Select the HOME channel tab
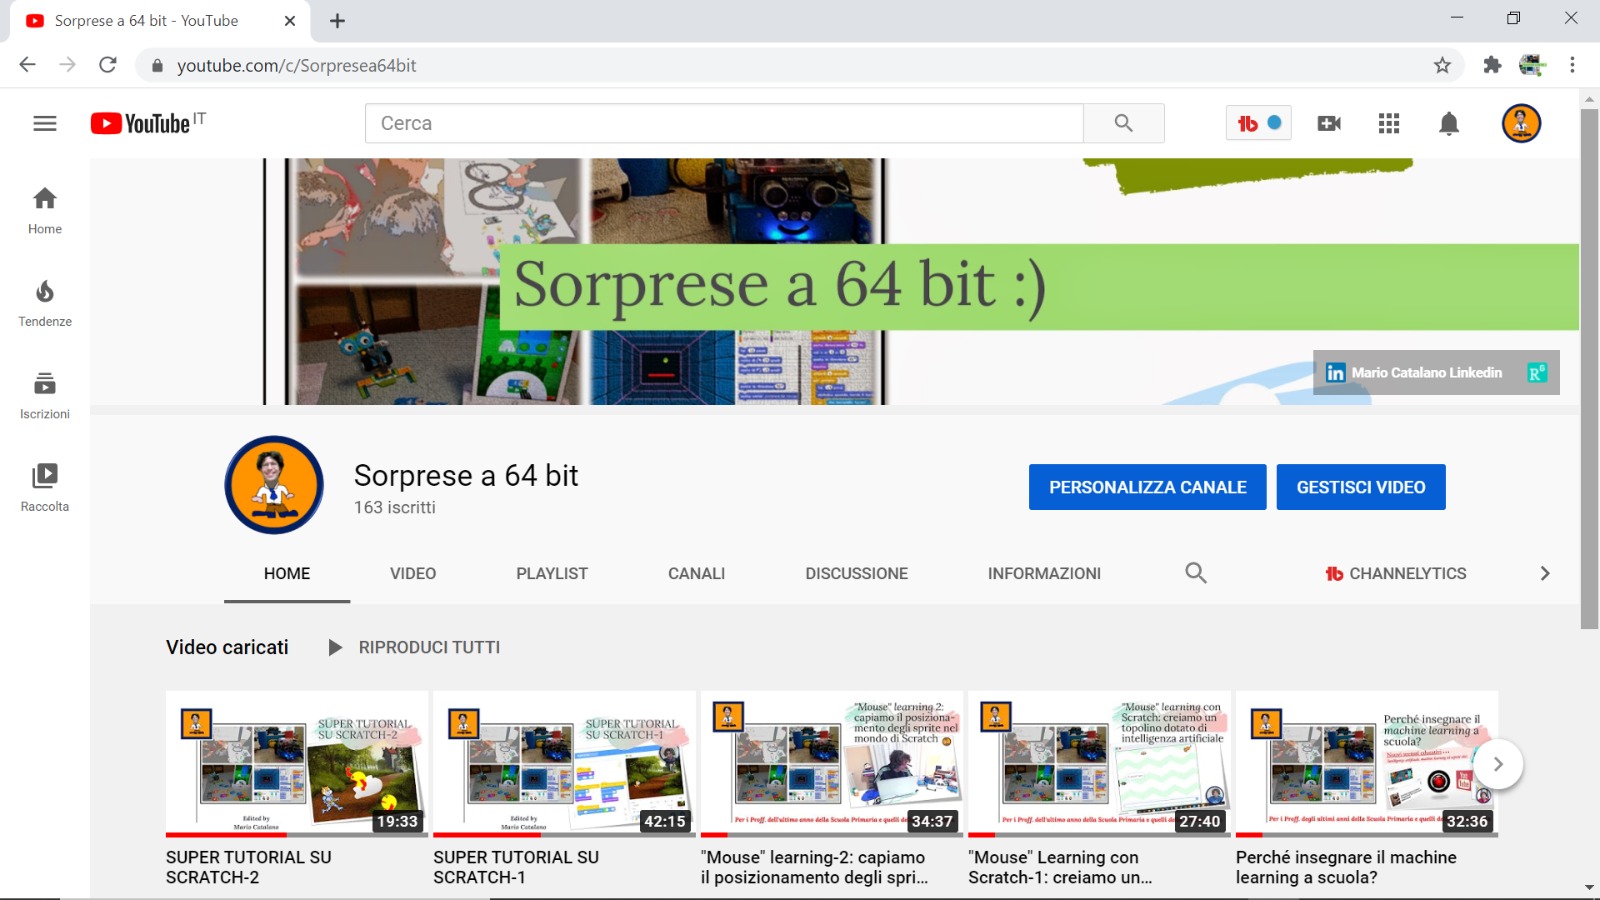The image size is (1600, 900). 287,573
